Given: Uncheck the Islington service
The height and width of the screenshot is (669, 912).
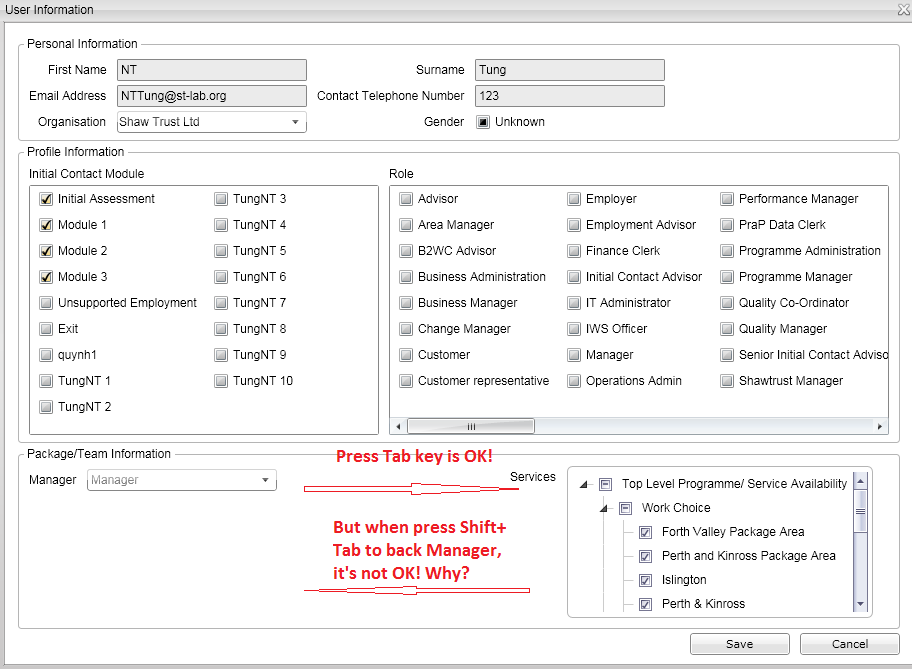Looking at the screenshot, I should [x=645, y=580].
